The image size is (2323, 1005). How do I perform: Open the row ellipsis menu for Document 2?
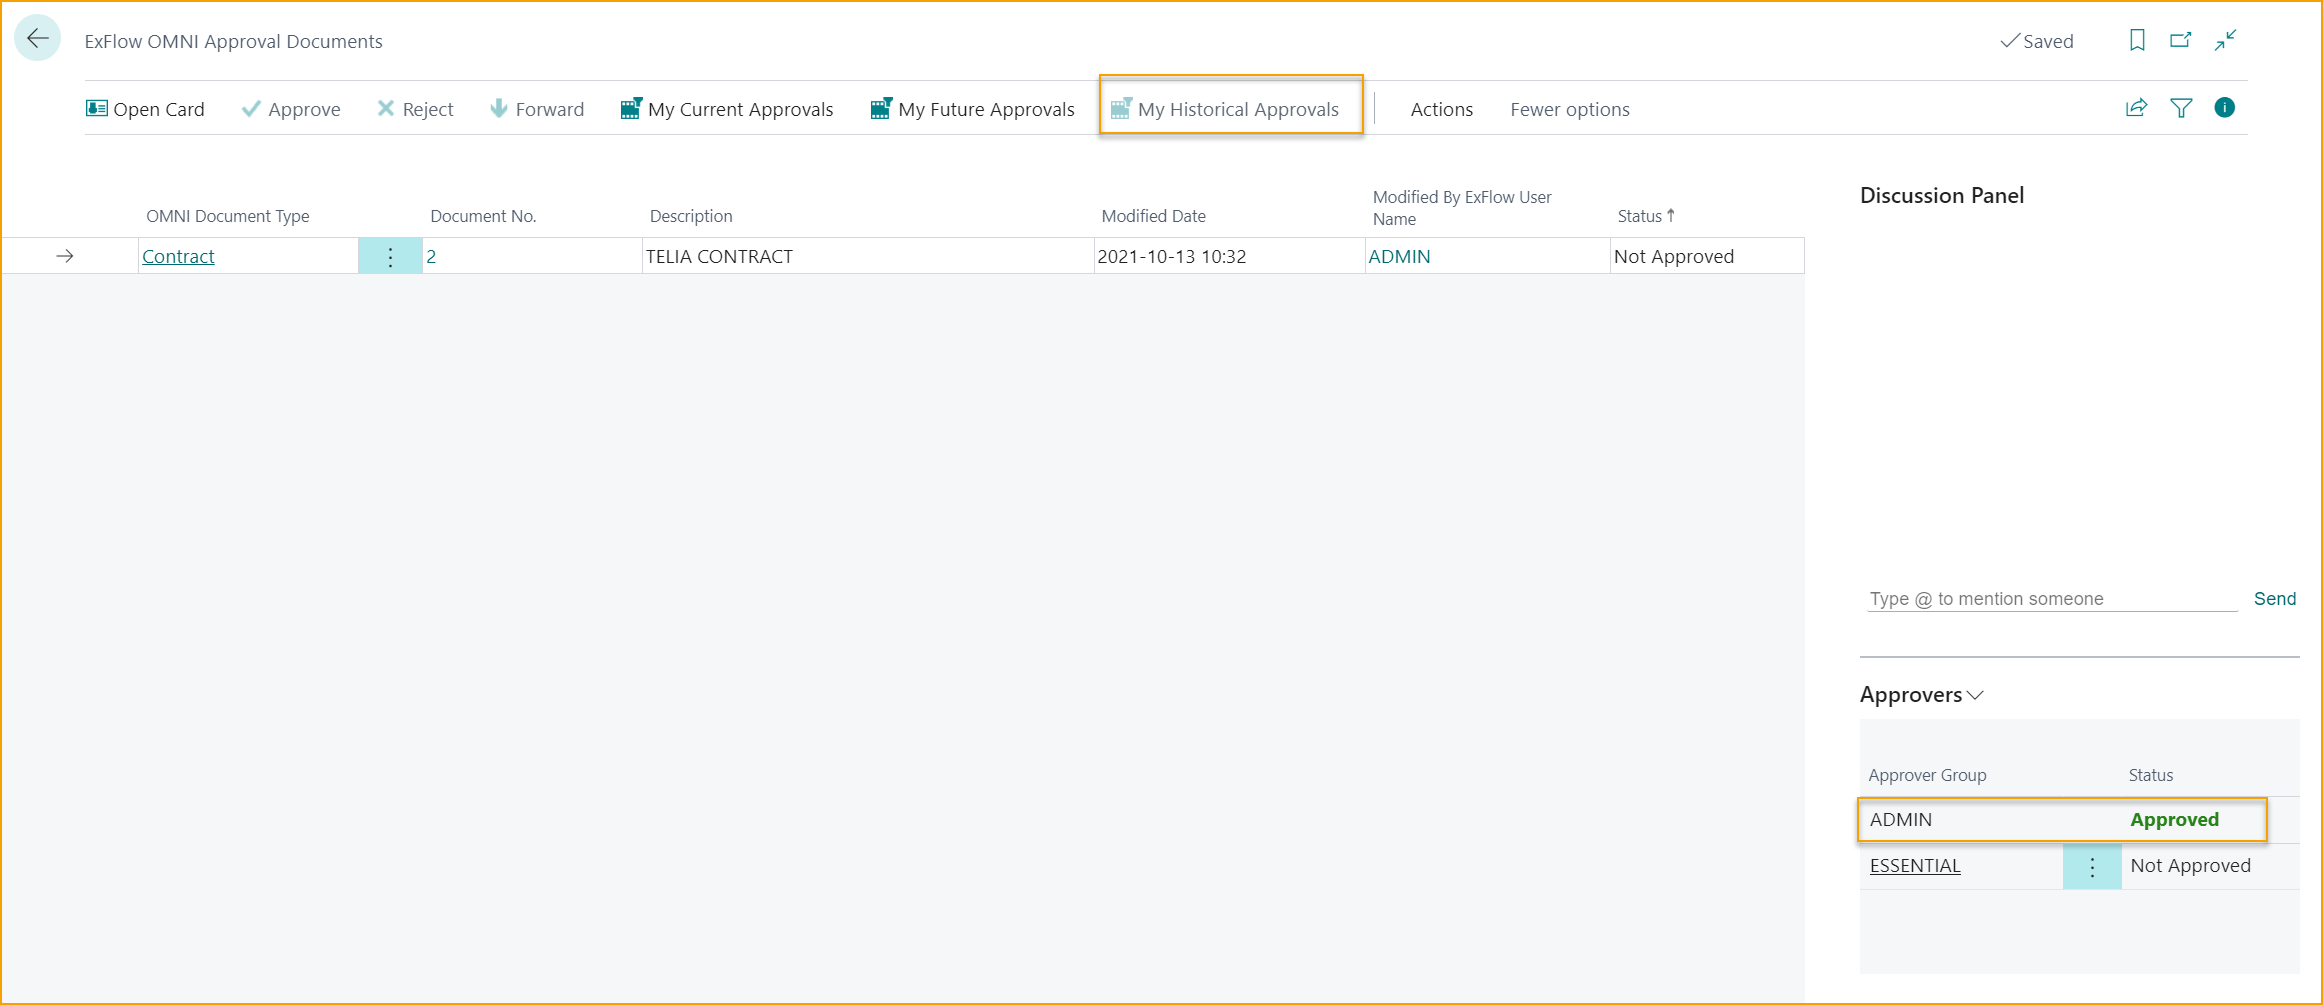(x=389, y=256)
